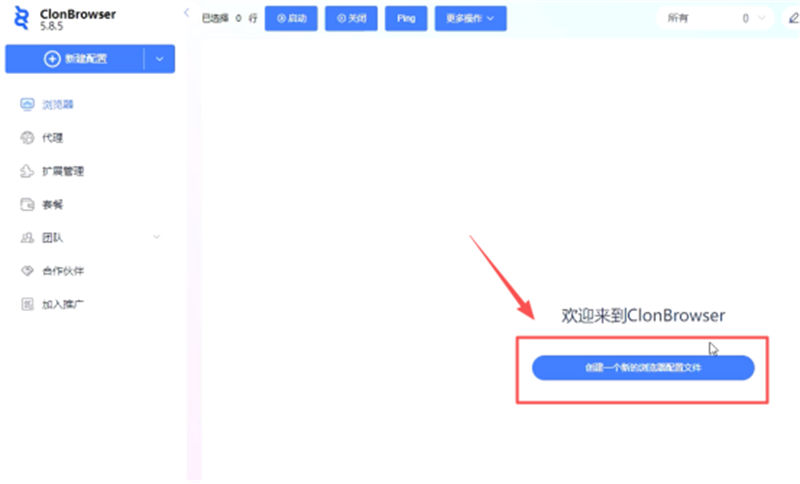
Task: Click the team people icon
Action: pos(27,238)
